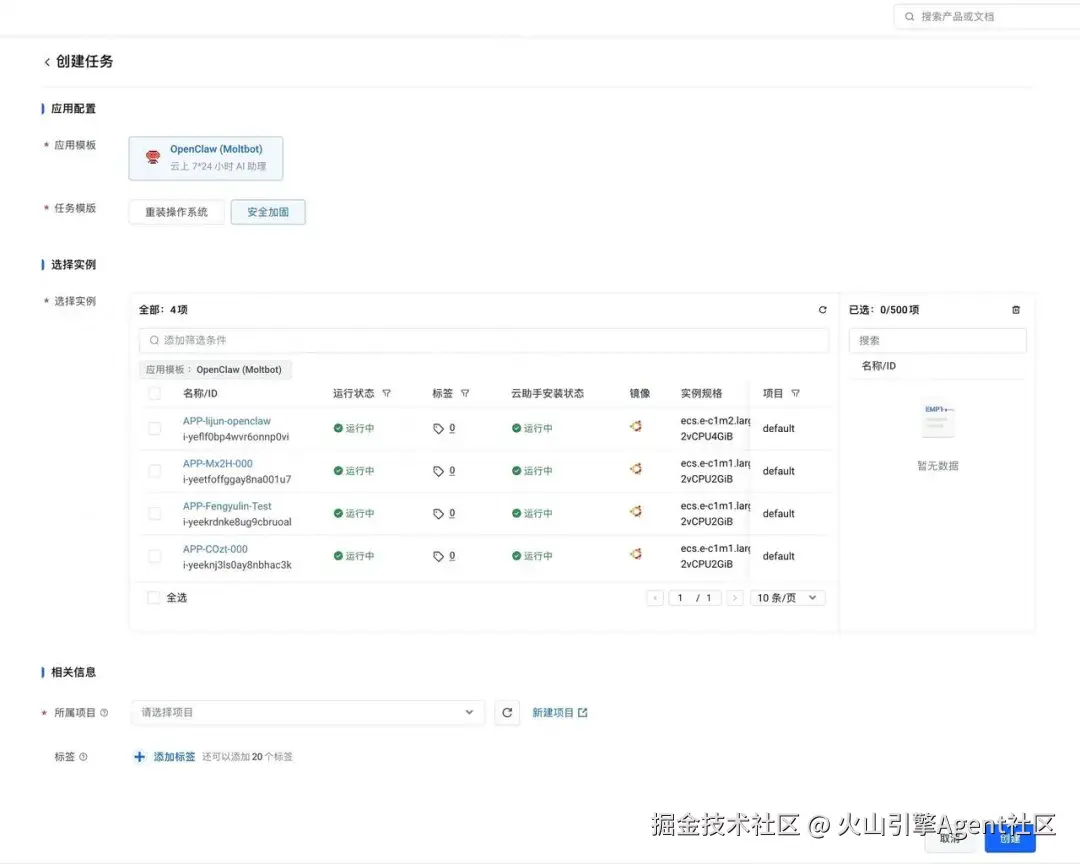Click the back arrow next to 创建任务
The height and width of the screenshot is (864, 1080).
point(47,61)
